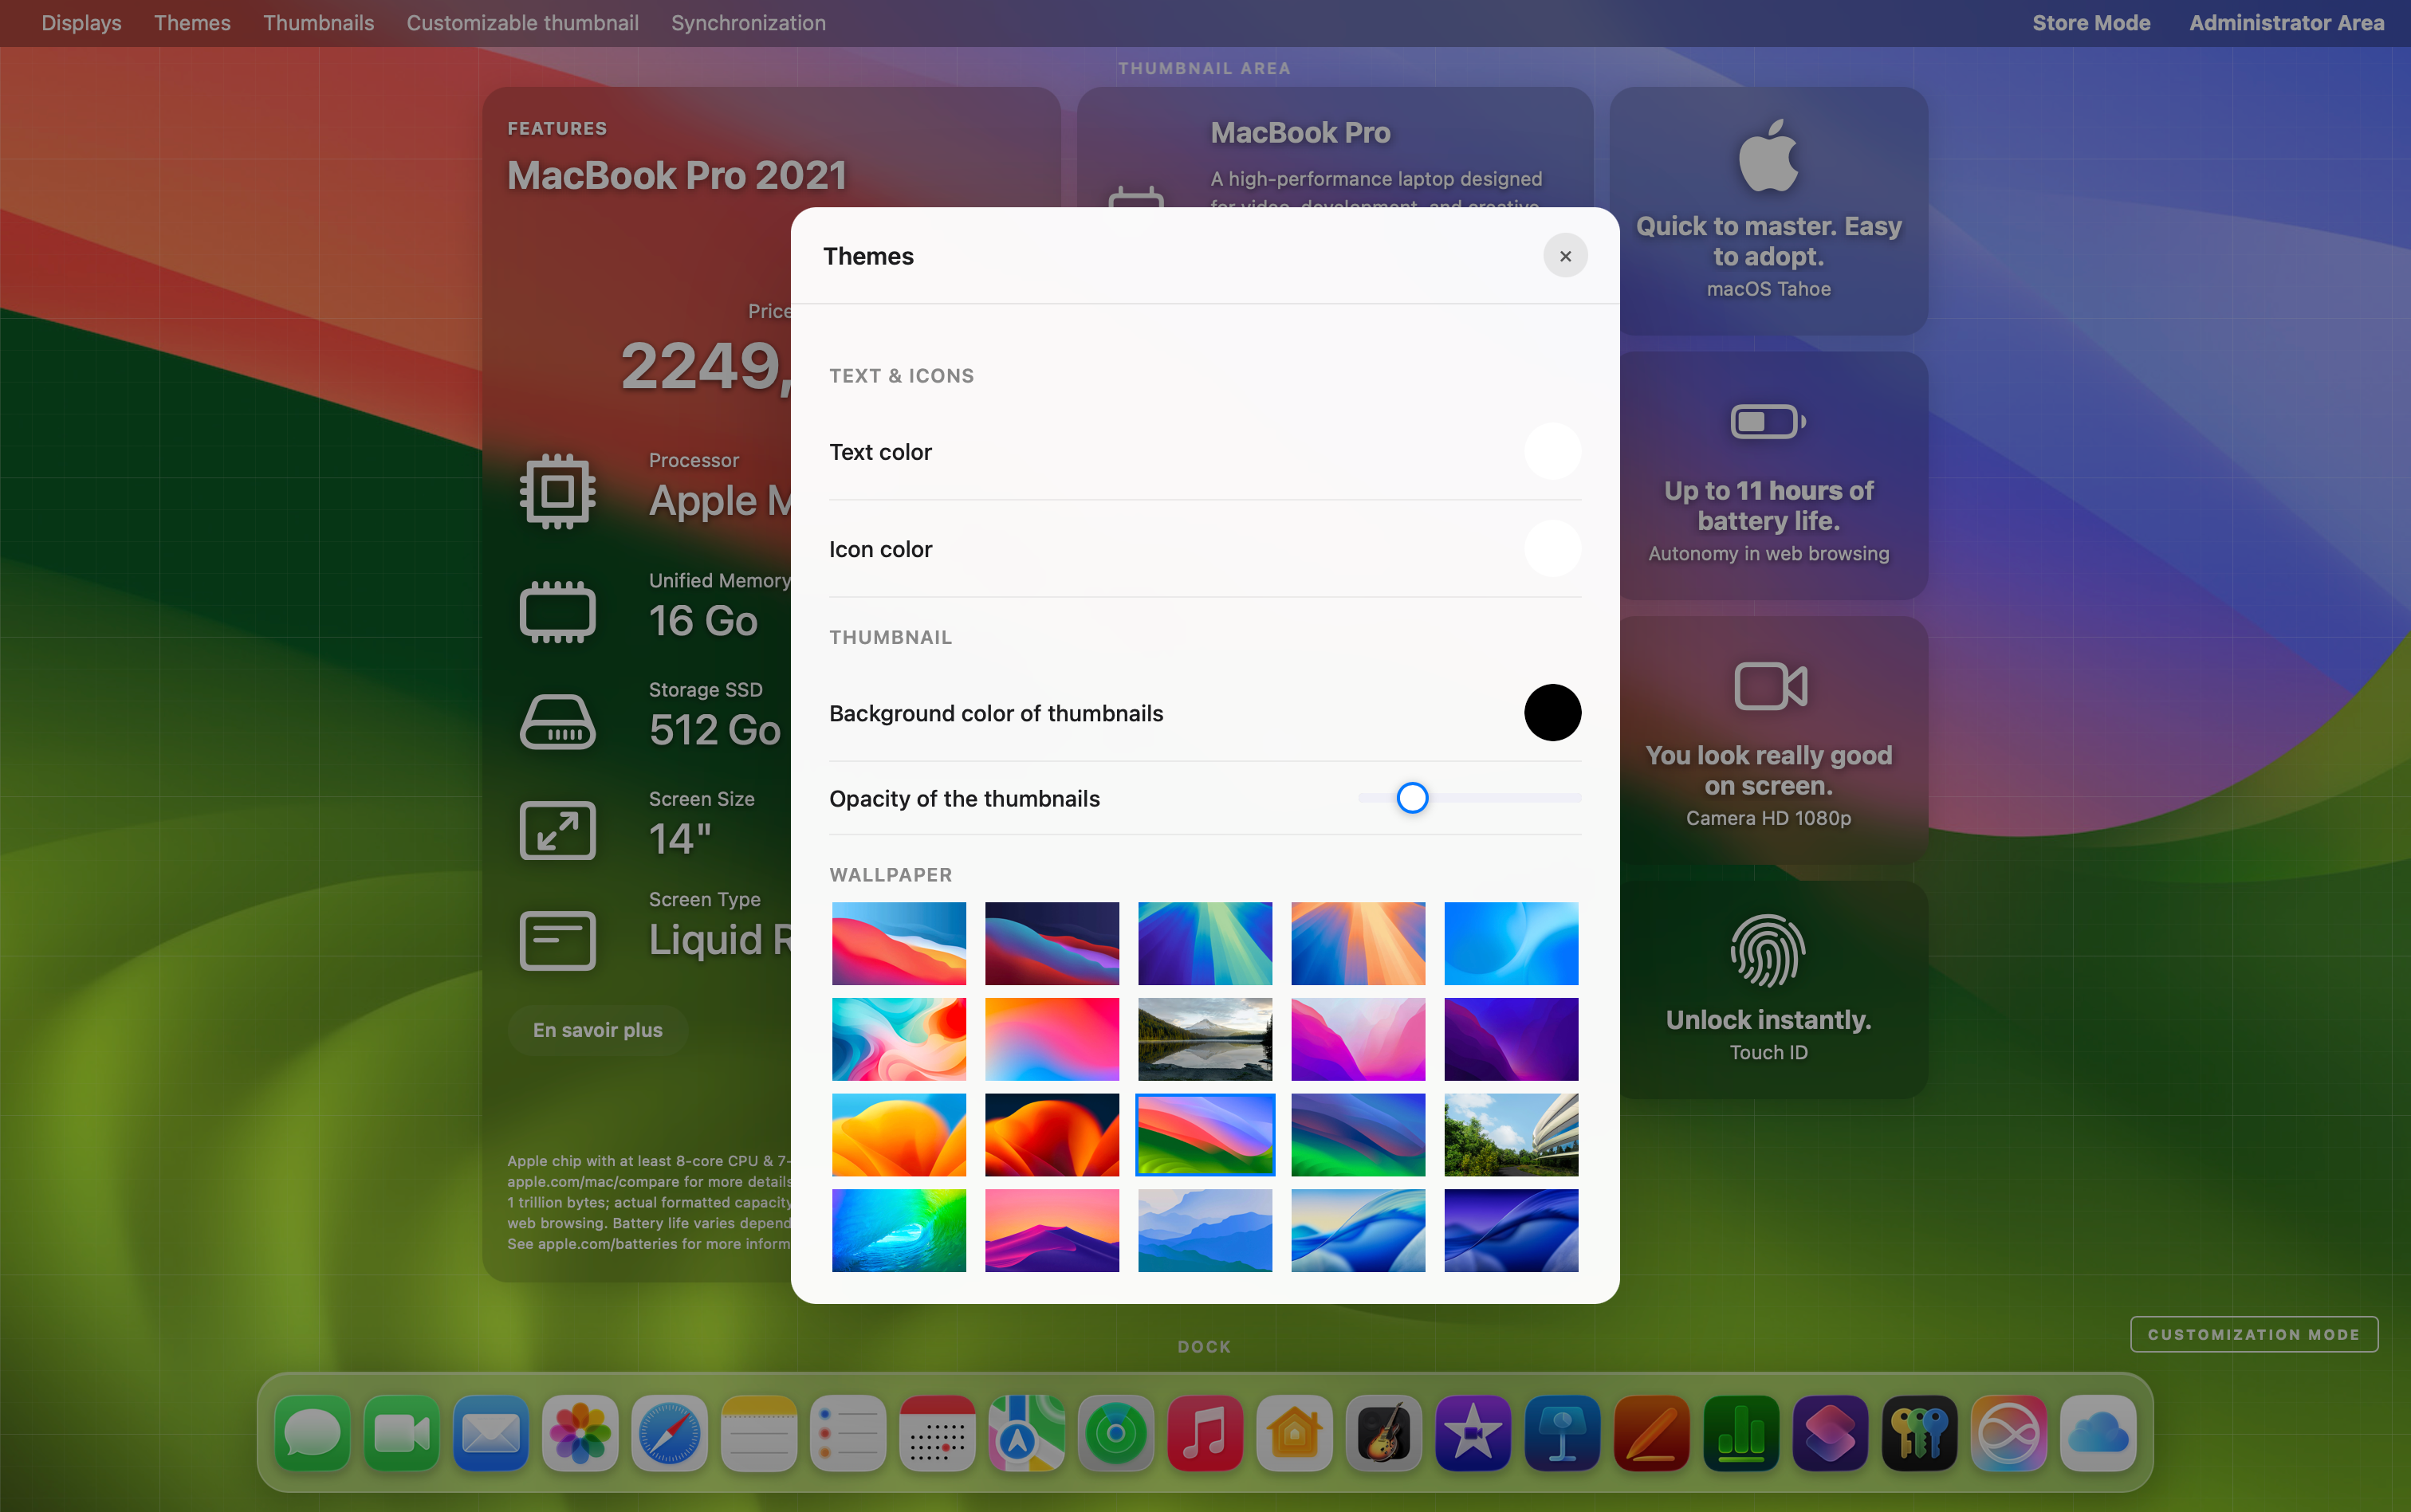Image resolution: width=2411 pixels, height=1512 pixels.
Task: Select the pink Monterey wallpaper
Action: click(x=1358, y=1039)
